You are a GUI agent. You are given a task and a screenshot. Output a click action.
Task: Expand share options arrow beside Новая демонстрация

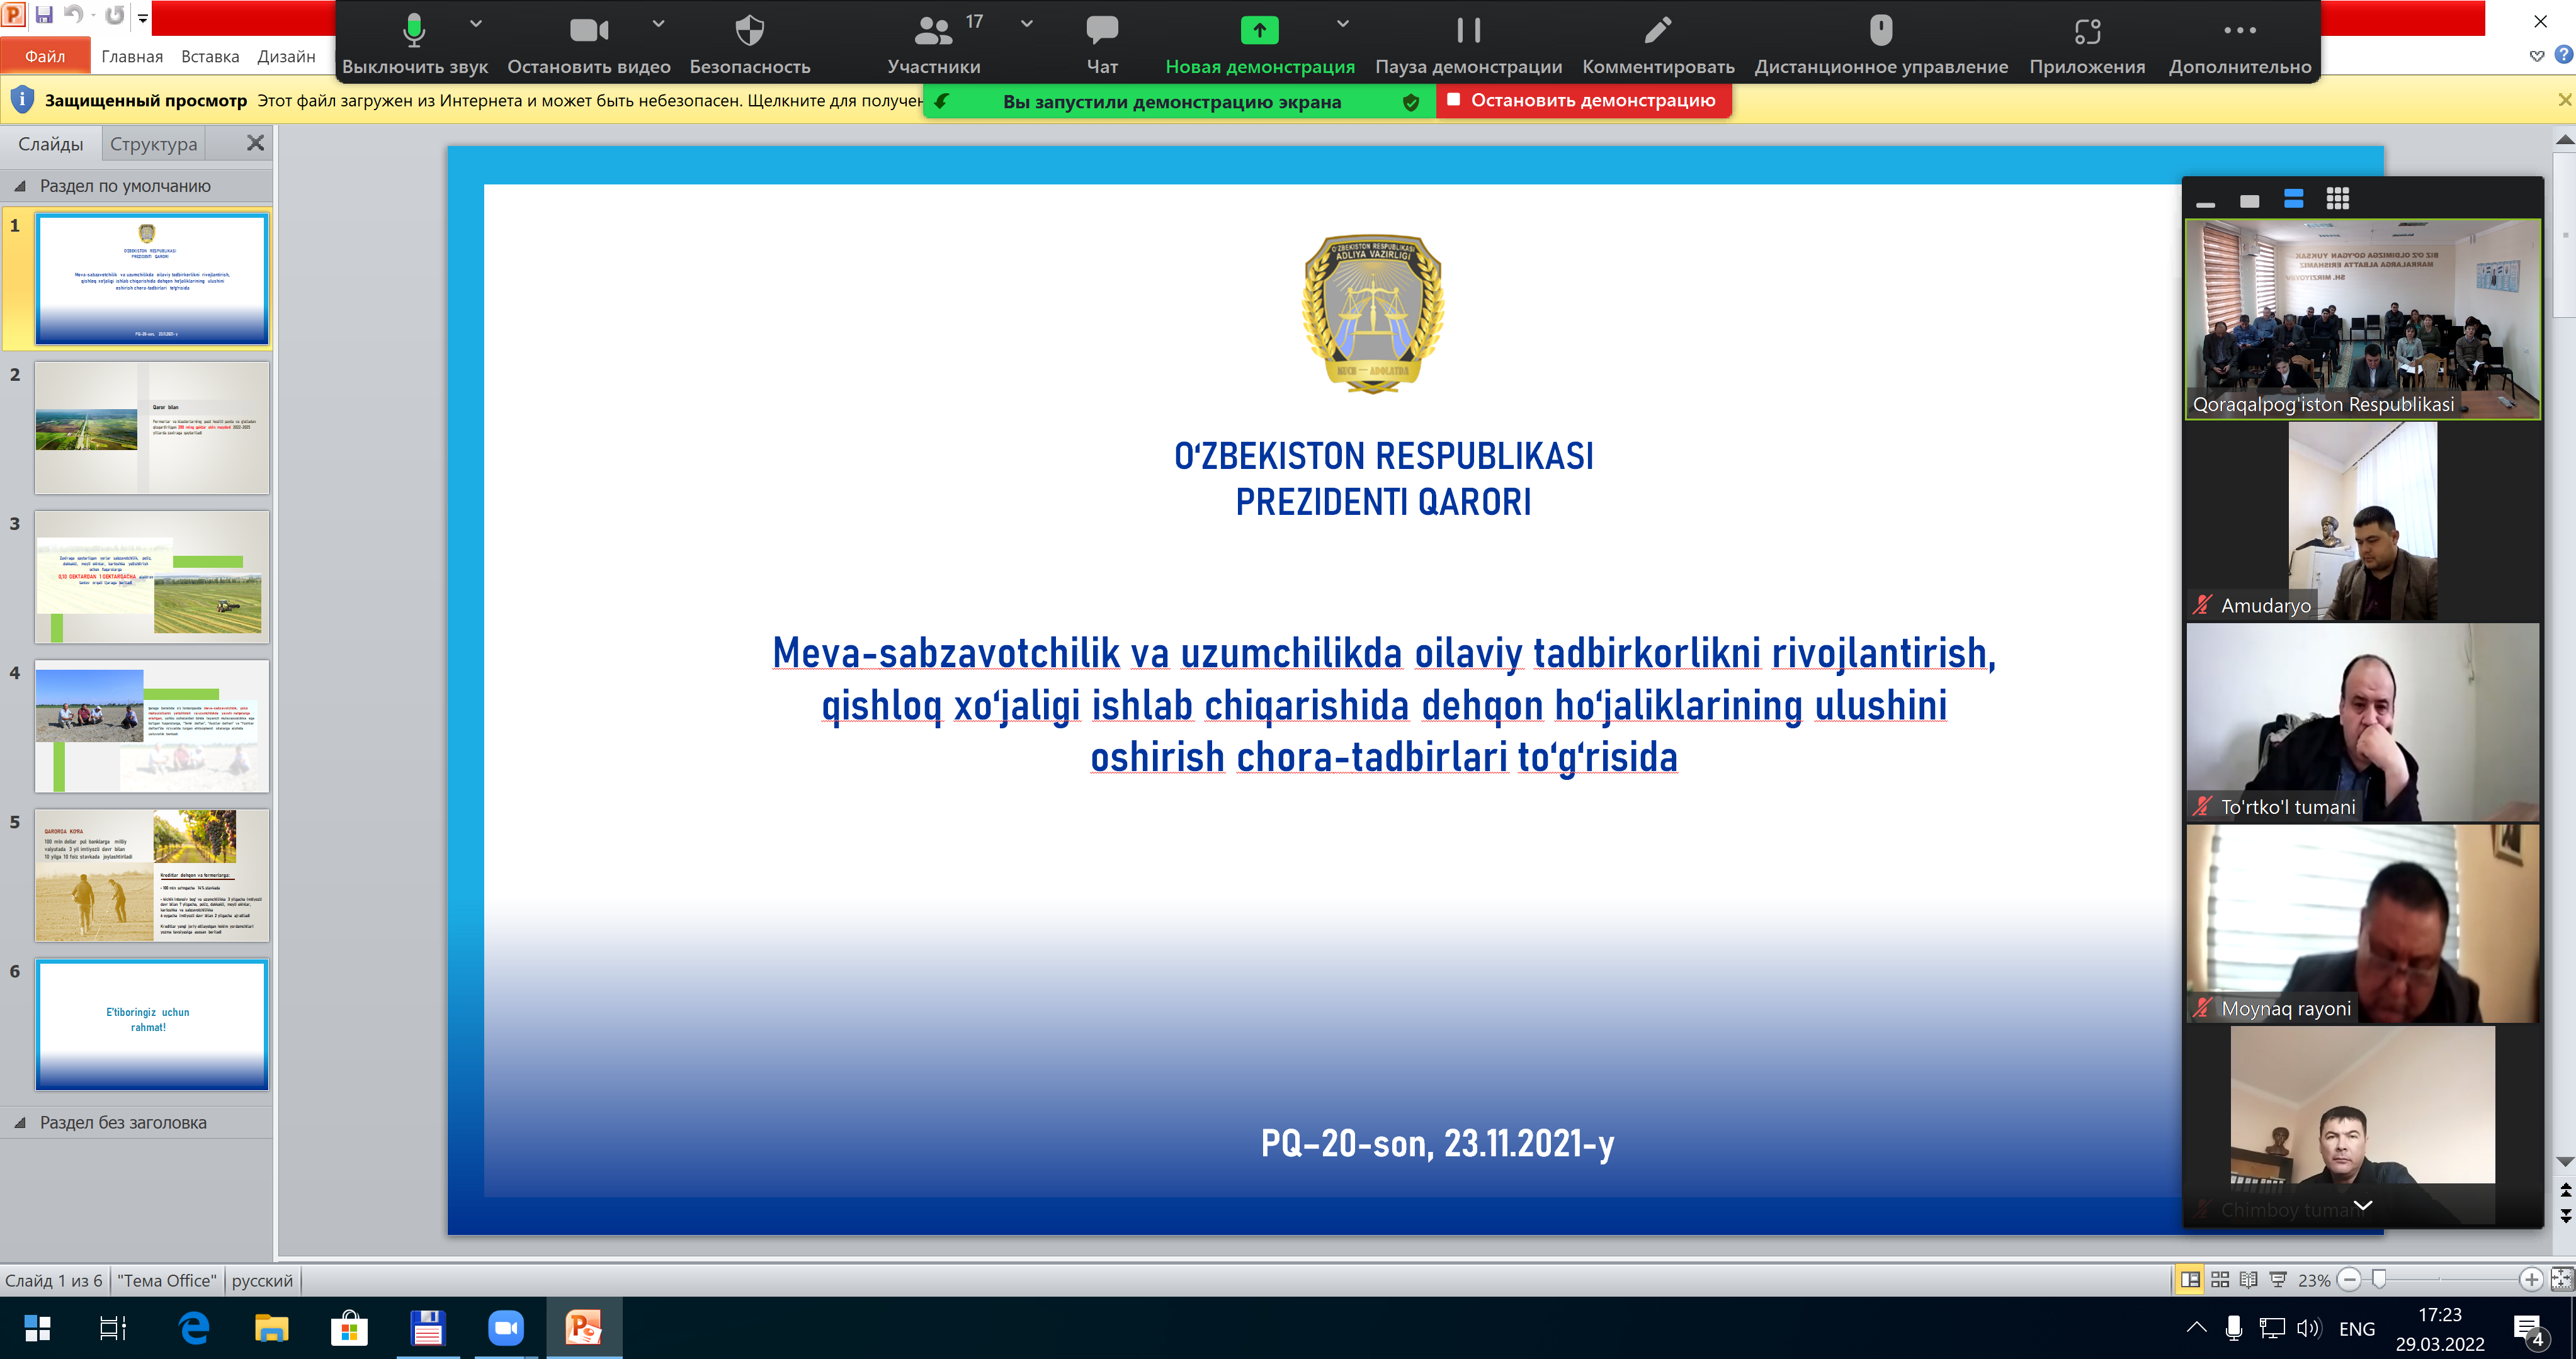pyautogui.click(x=1343, y=24)
